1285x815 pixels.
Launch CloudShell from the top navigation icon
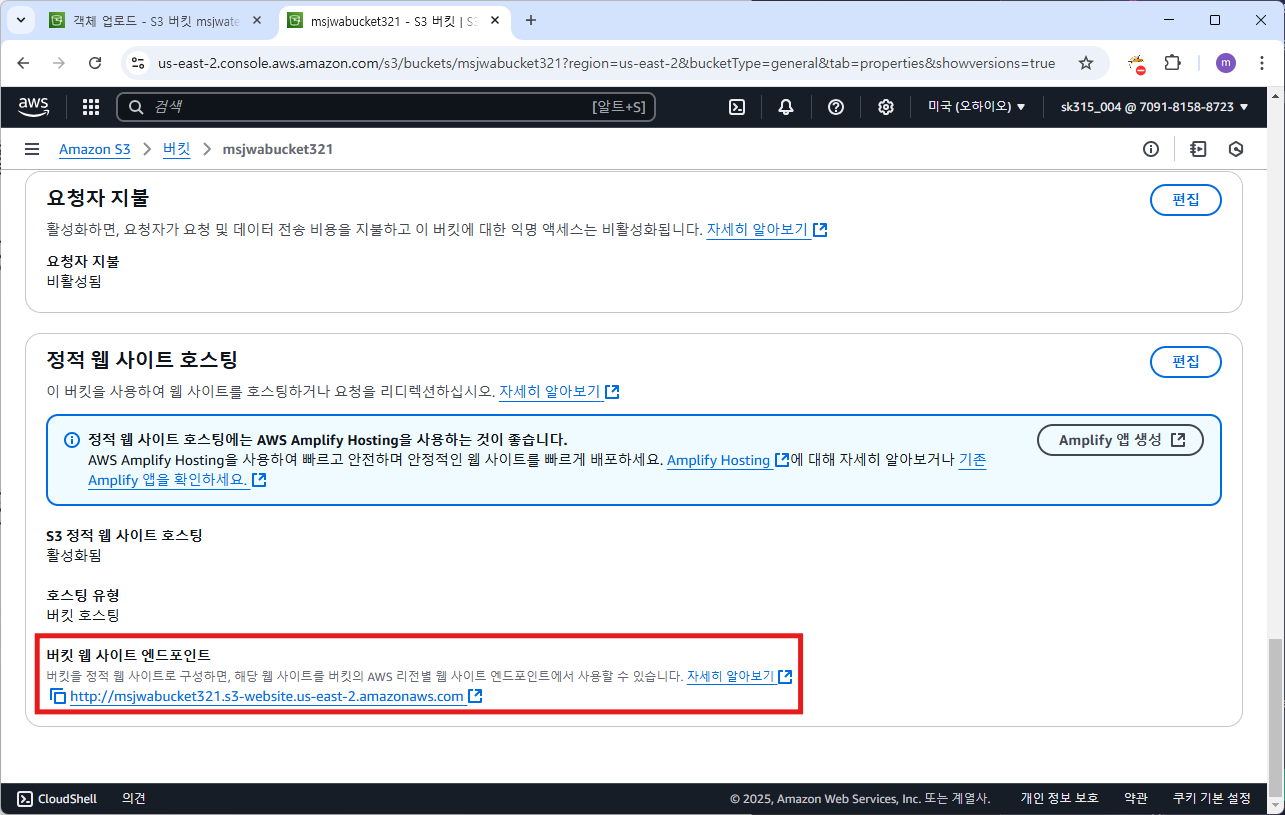point(737,107)
